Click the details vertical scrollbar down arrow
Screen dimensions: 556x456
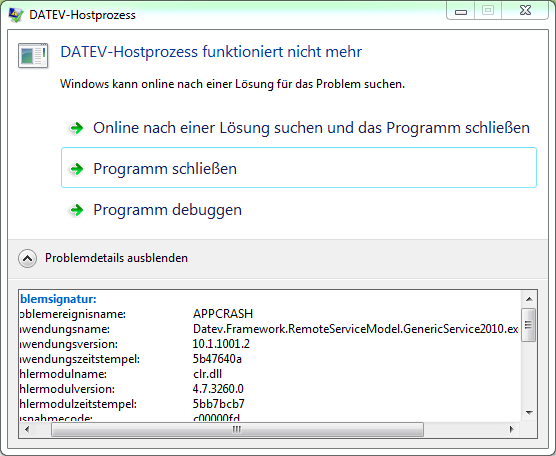(x=529, y=412)
